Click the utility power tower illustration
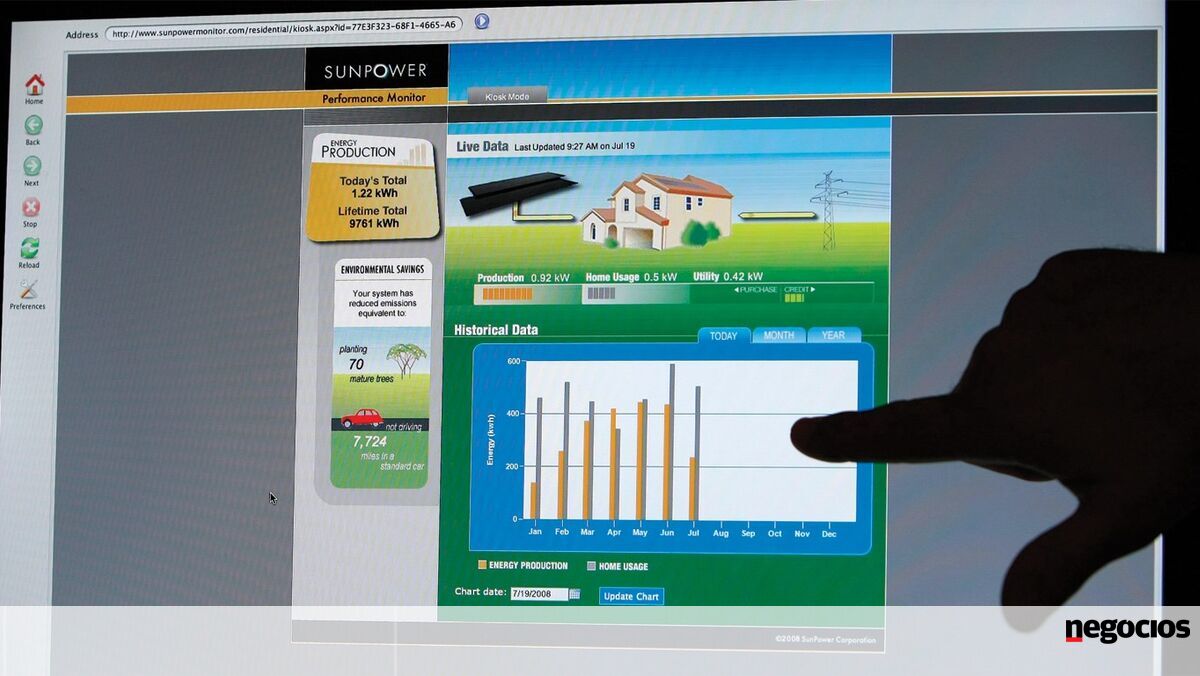1200x676 pixels. [x=828, y=211]
